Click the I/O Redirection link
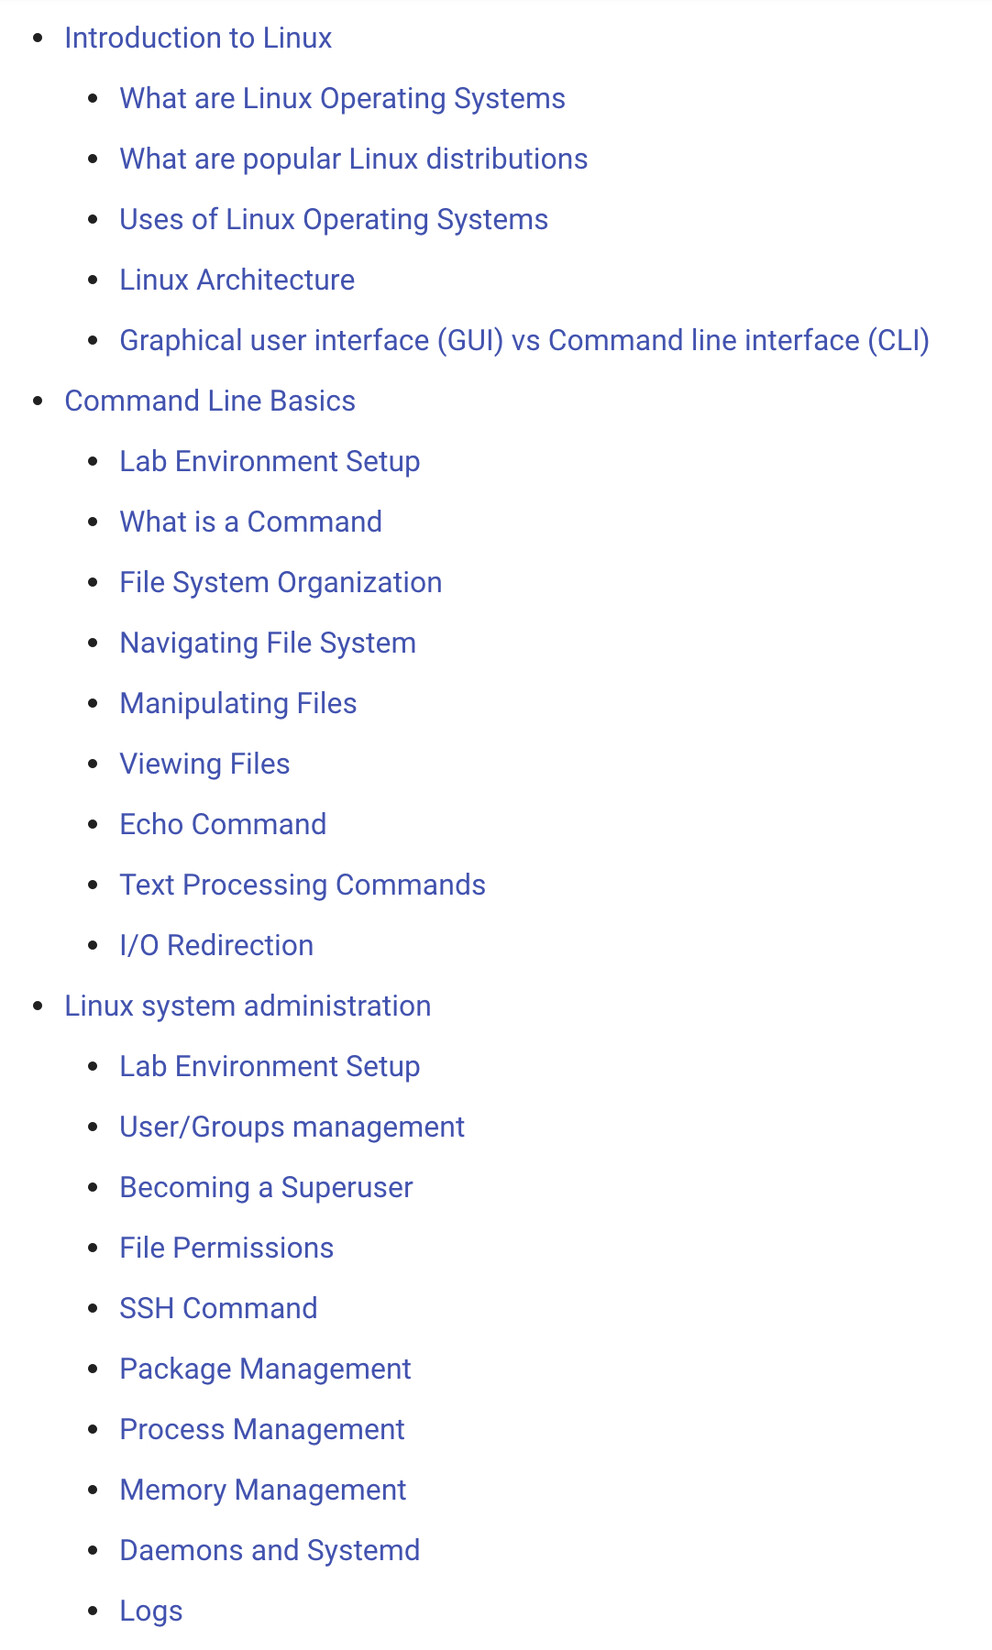This screenshot has width=992, height=1650. (x=216, y=946)
